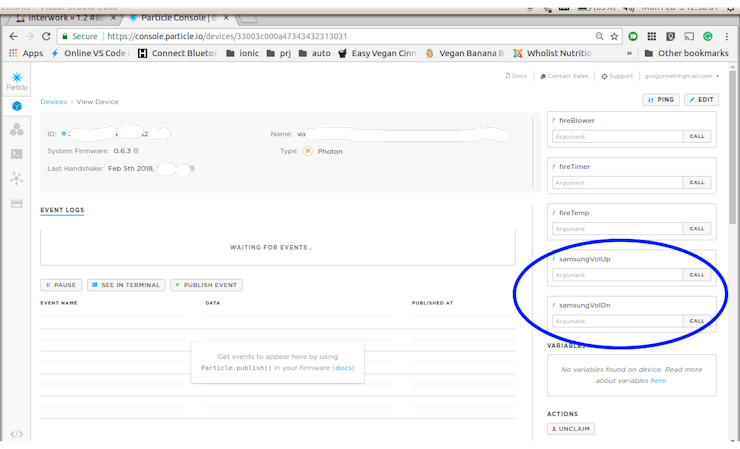
Task: Click the samsungVolUp argument field
Action: tap(617, 275)
